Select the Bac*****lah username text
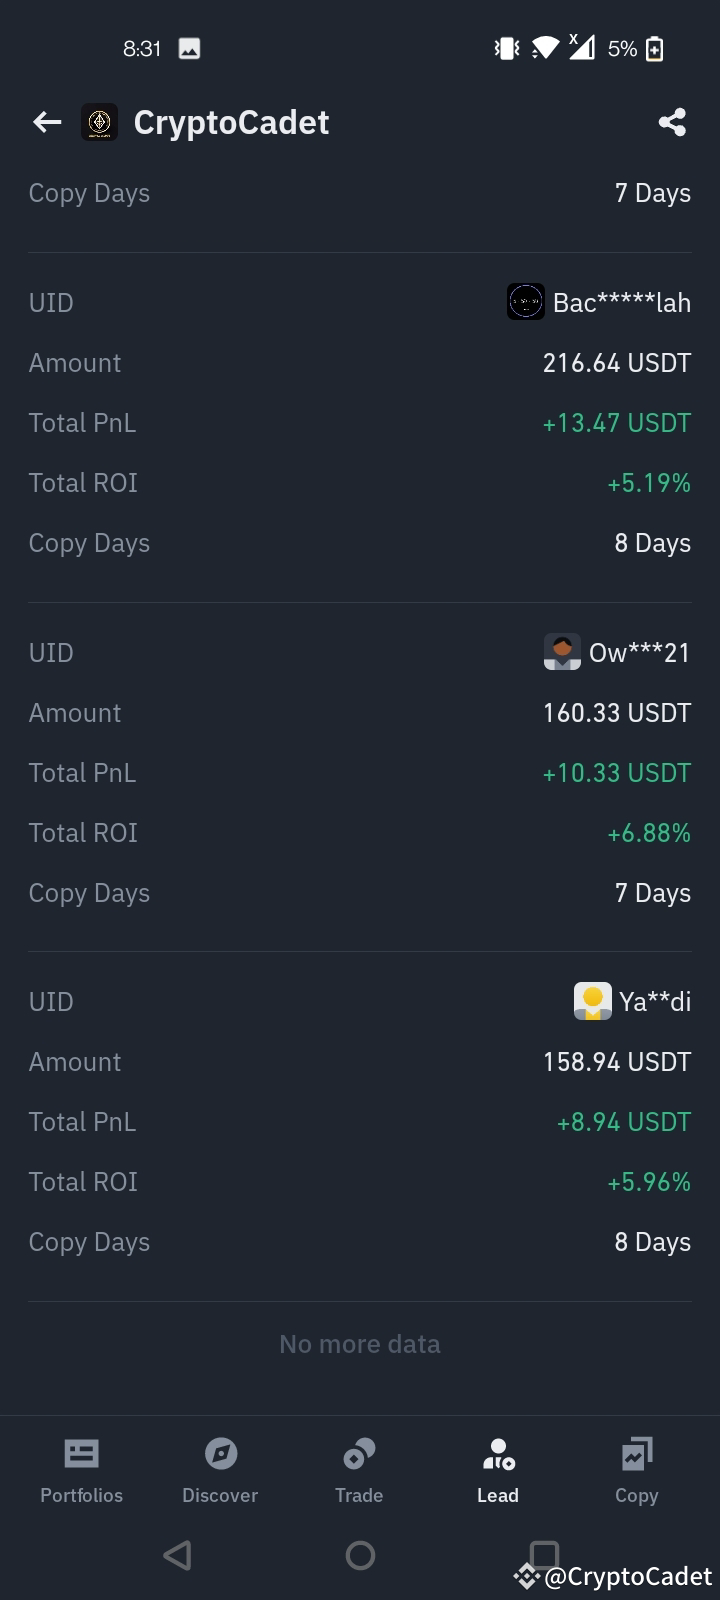Screen dimensions: 720x1600 pos(622,303)
